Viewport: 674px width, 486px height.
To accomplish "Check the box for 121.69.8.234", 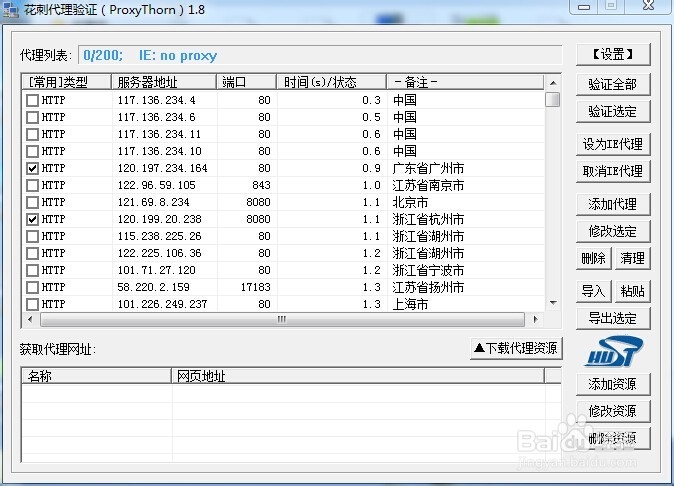I will 32,202.
